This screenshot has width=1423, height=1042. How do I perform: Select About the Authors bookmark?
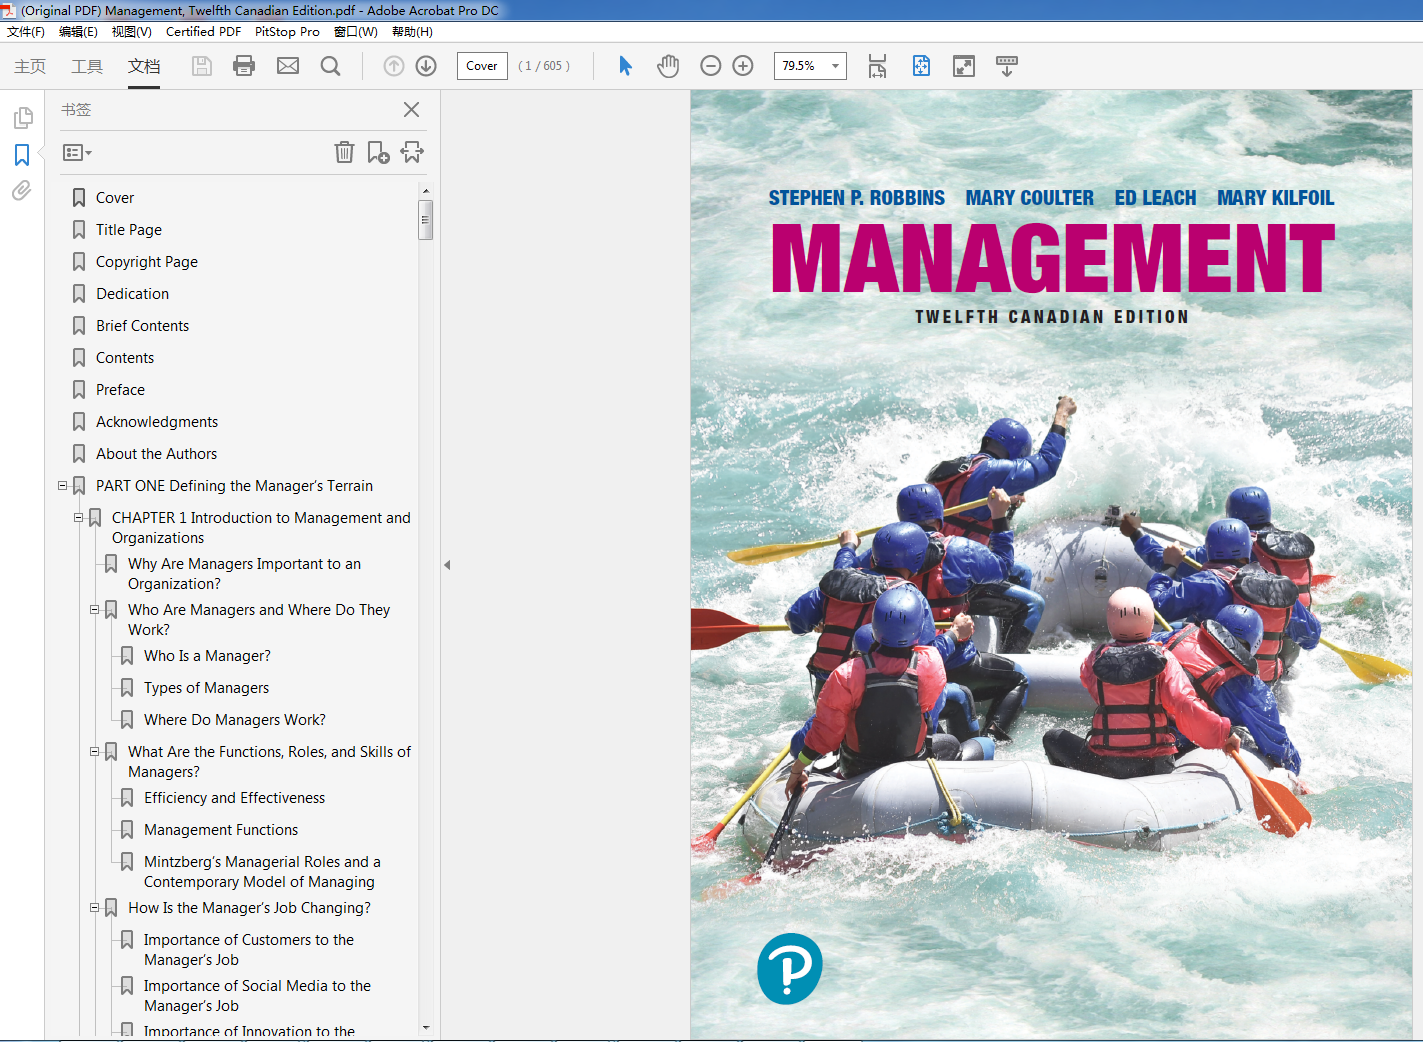point(156,454)
